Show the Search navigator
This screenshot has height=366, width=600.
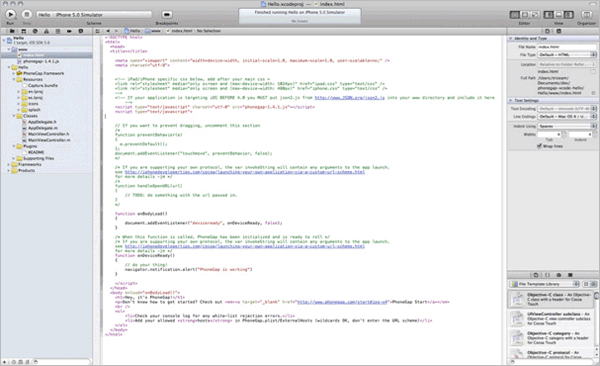tap(35, 31)
